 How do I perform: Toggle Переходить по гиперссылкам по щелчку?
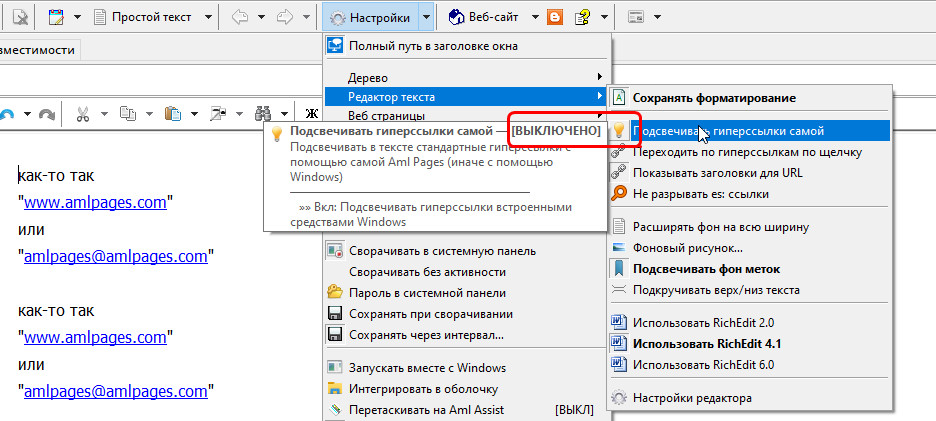(750, 152)
